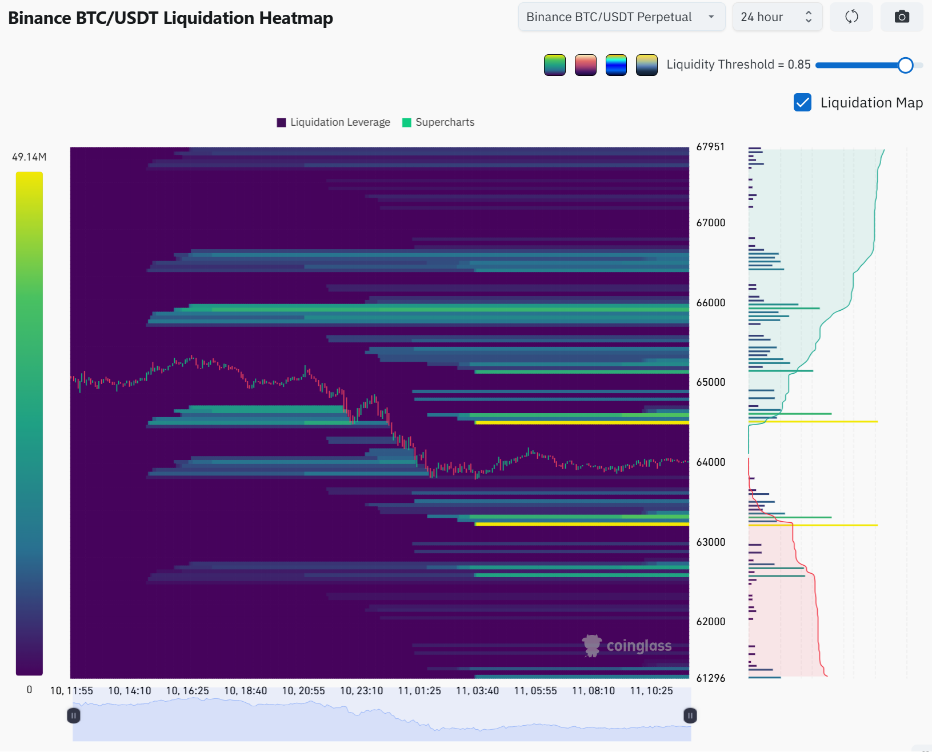Click the time range overview strip
The width and height of the screenshot is (932, 752).
point(382,720)
